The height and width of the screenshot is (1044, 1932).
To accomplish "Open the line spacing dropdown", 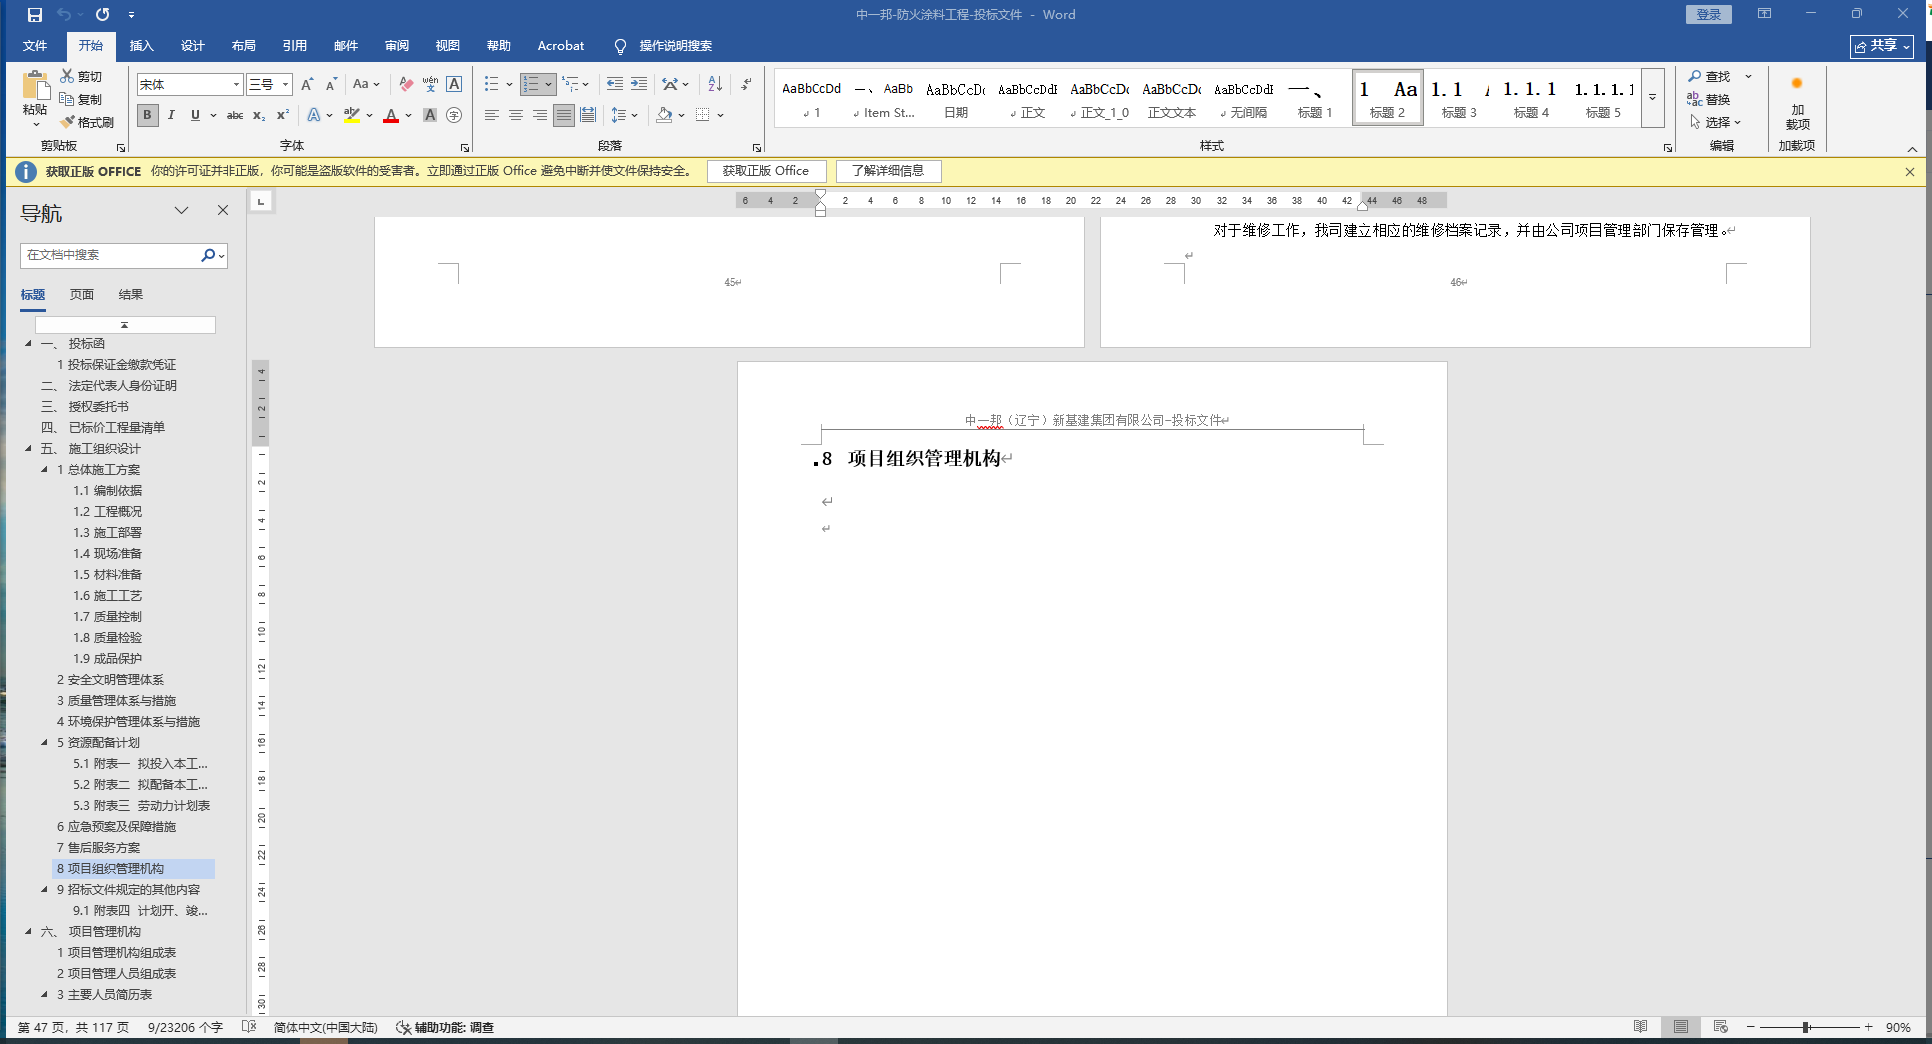I will pyautogui.click(x=624, y=115).
